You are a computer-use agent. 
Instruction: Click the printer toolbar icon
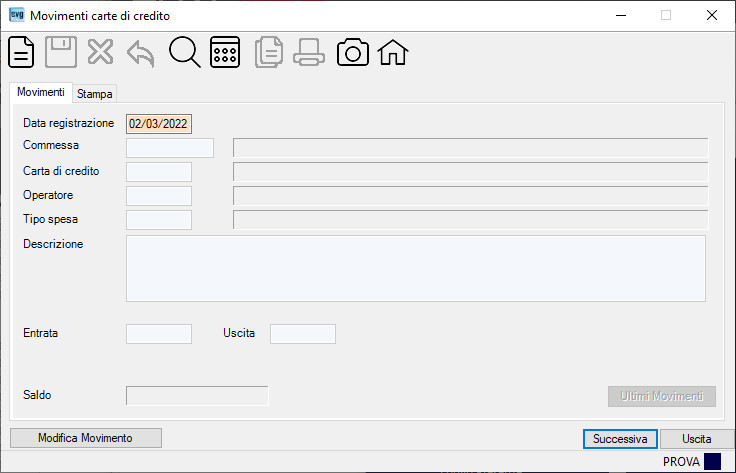tap(309, 52)
